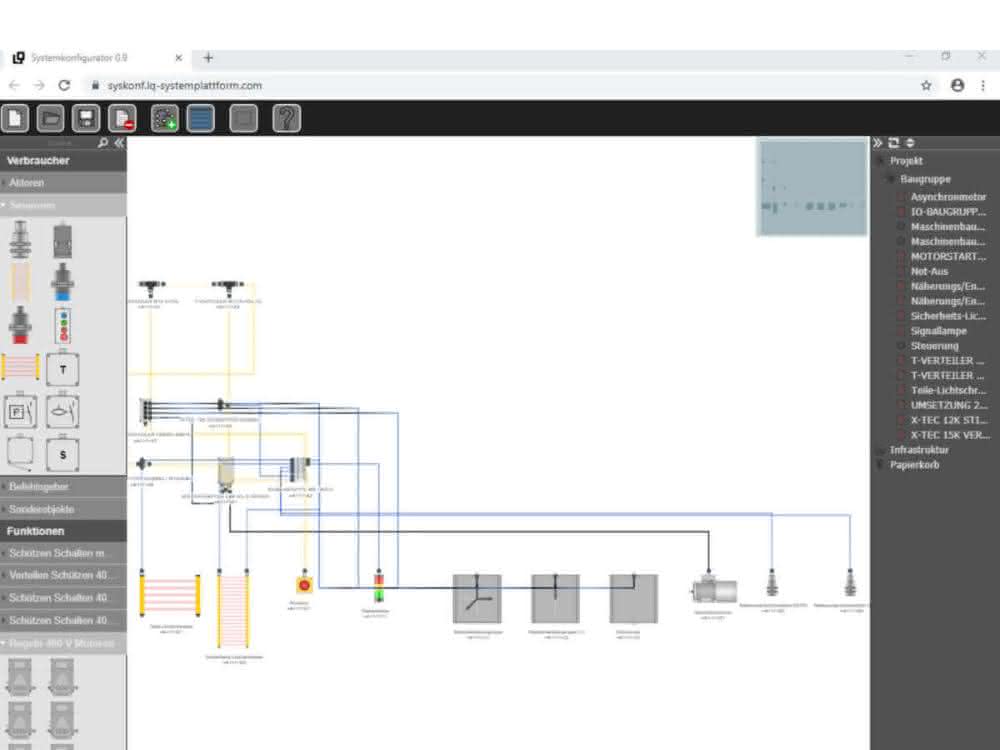Click the emergency stop button on canvas

[304, 584]
